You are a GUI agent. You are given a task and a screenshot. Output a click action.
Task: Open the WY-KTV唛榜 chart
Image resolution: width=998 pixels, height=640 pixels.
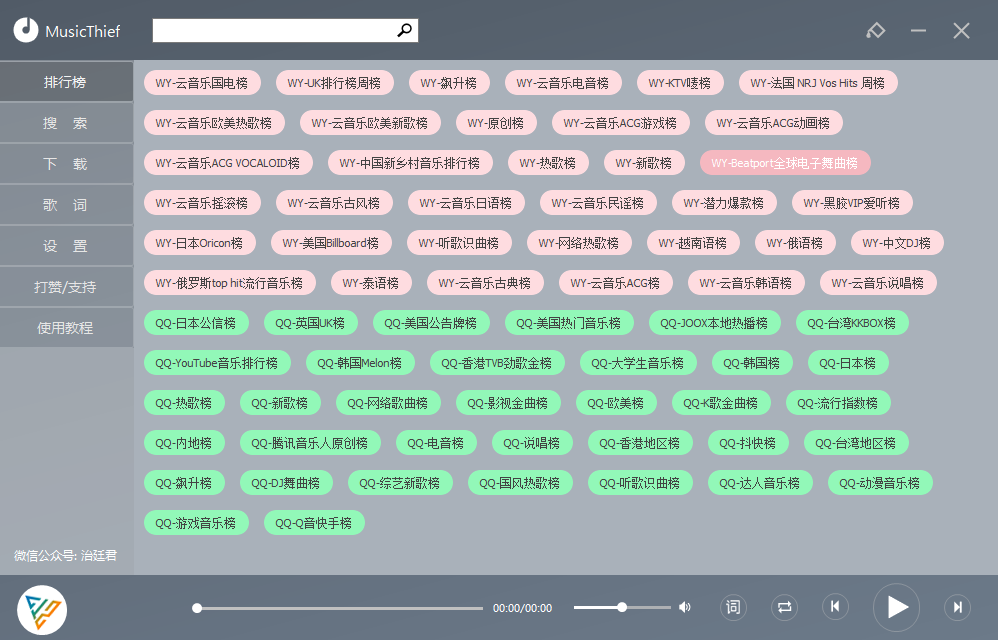tap(680, 83)
